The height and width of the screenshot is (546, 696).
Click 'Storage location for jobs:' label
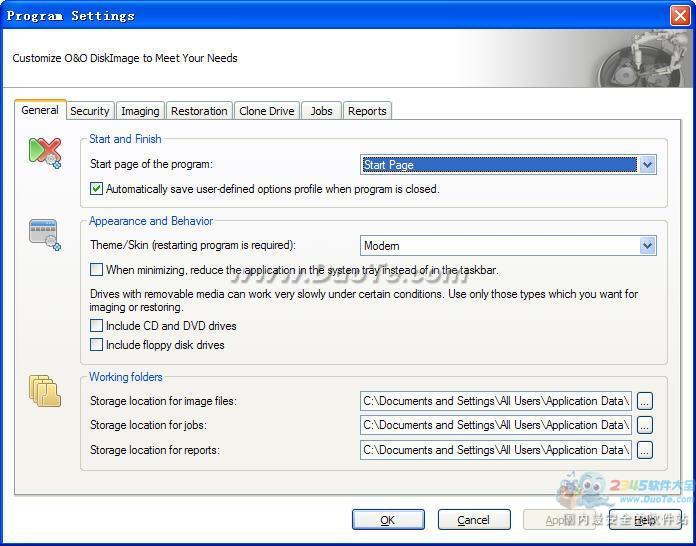click(x=148, y=425)
